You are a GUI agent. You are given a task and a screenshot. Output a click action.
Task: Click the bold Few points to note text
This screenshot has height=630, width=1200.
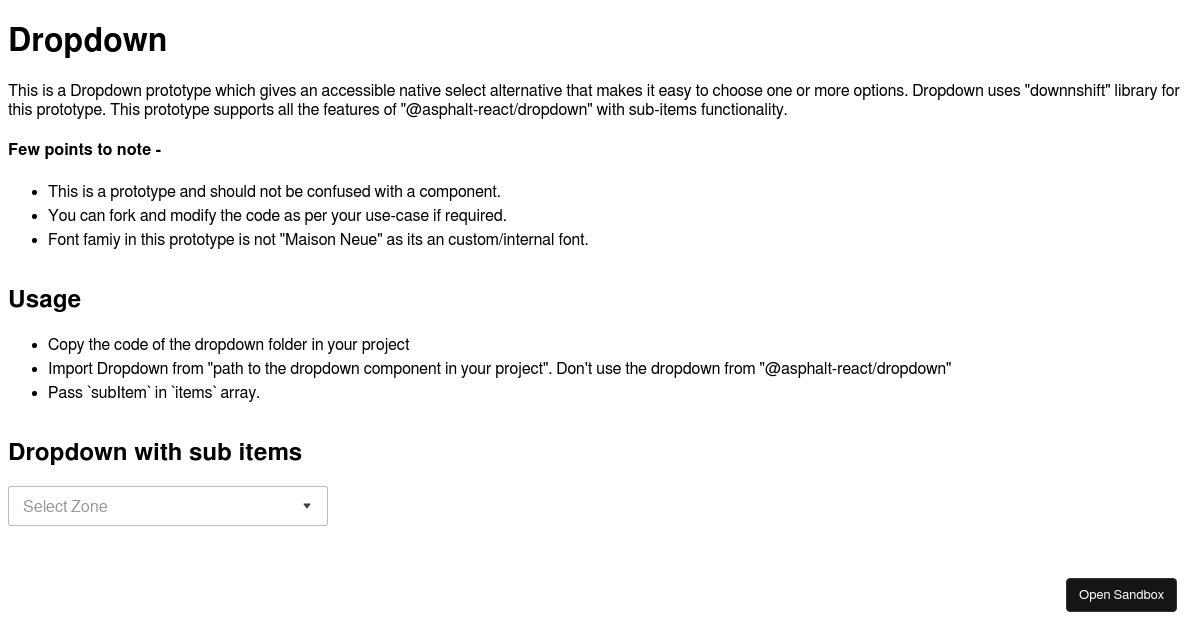[85, 150]
